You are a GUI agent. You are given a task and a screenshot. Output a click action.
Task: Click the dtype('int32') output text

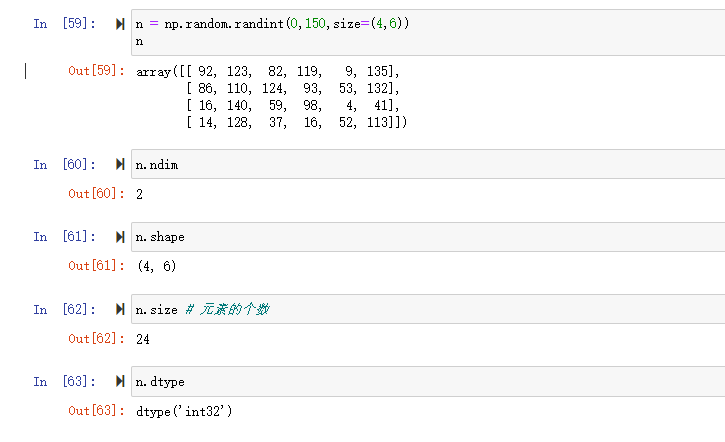[184, 411]
